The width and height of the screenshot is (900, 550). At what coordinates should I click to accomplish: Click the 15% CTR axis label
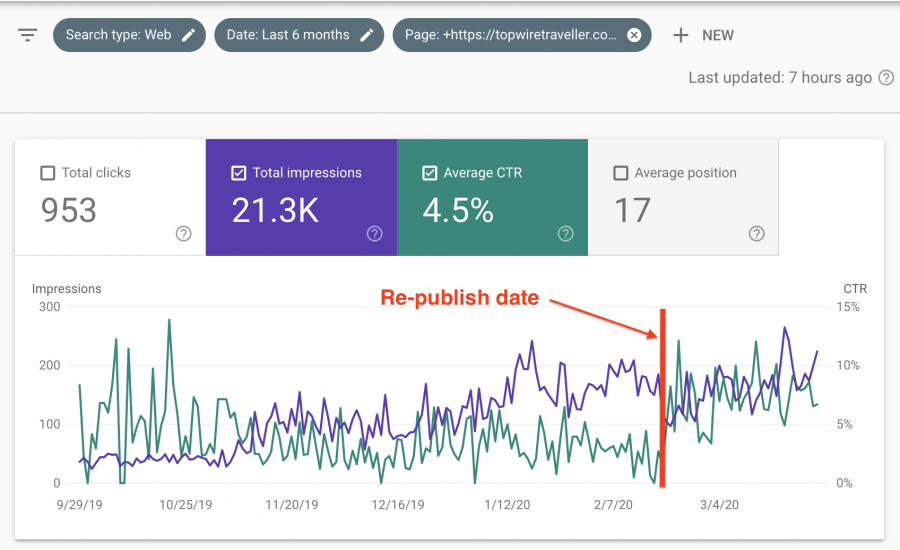click(x=848, y=307)
